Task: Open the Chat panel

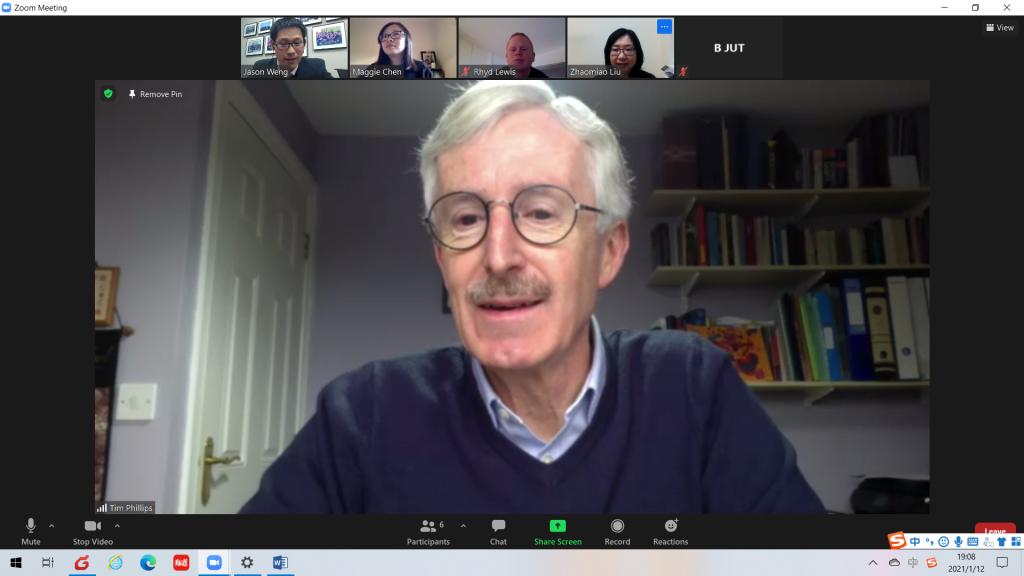Action: pyautogui.click(x=498, y=530)
